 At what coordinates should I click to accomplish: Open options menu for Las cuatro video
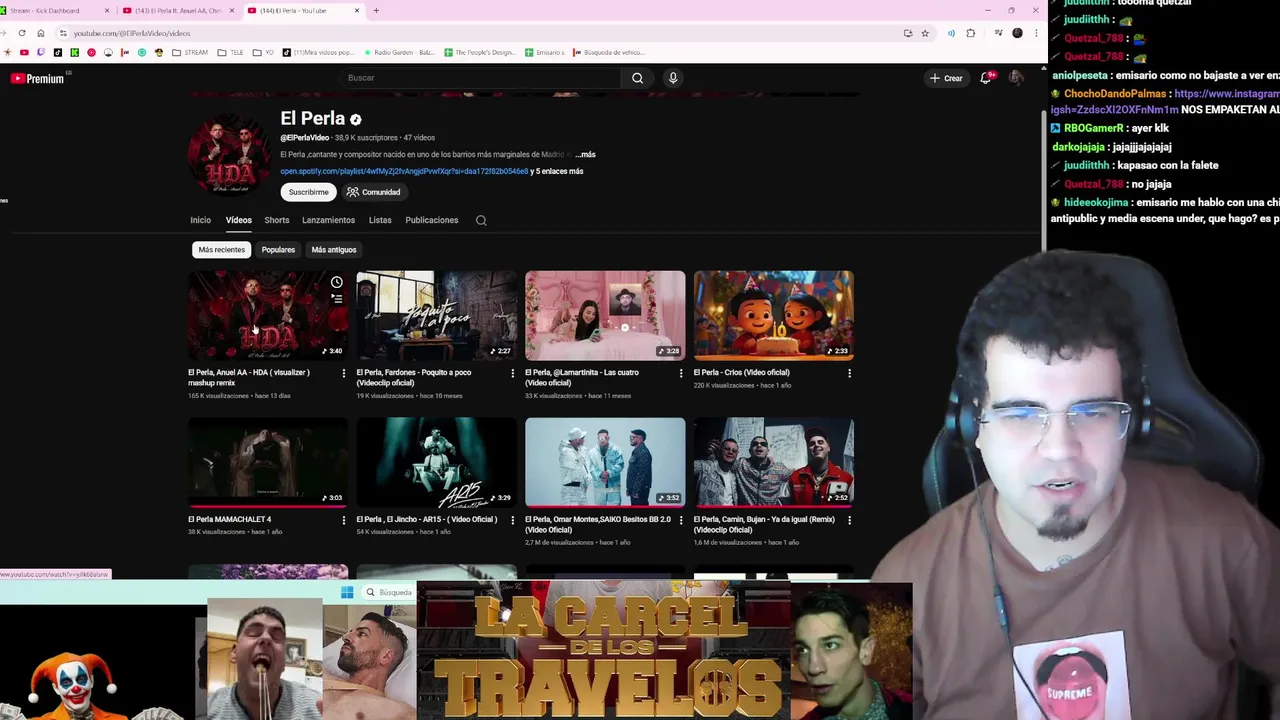point(681,373)
